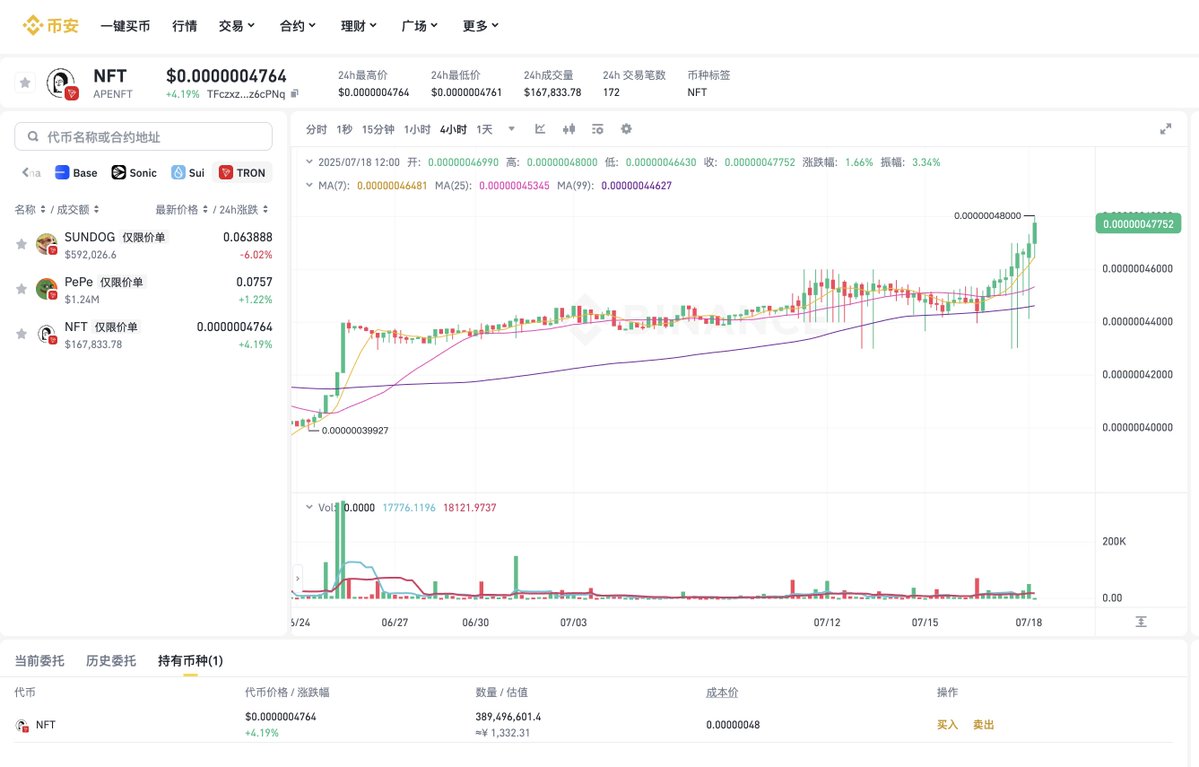Click the chart left-edge expand arrow

pyautogui.click(x=297, y=578)
